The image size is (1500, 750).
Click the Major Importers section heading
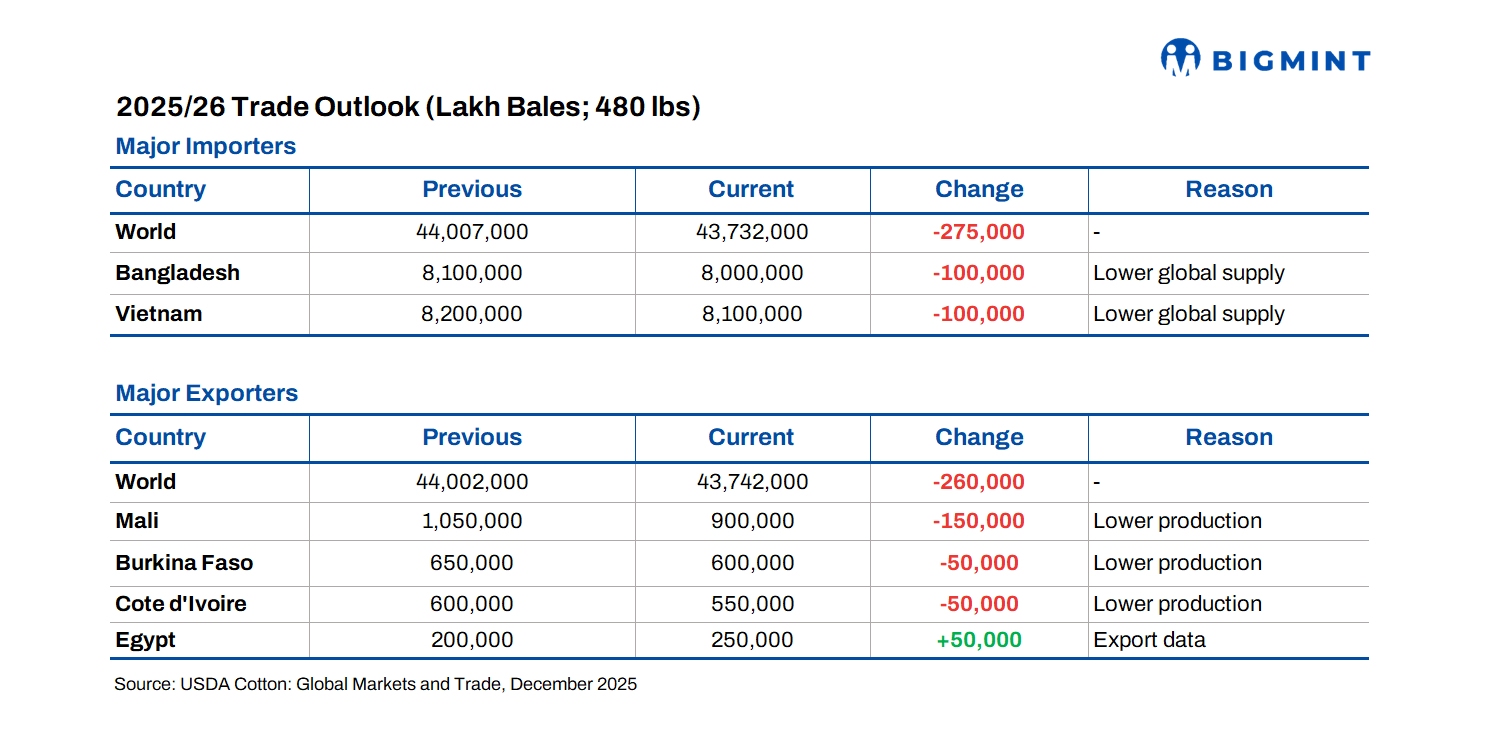tap(206, 146)
